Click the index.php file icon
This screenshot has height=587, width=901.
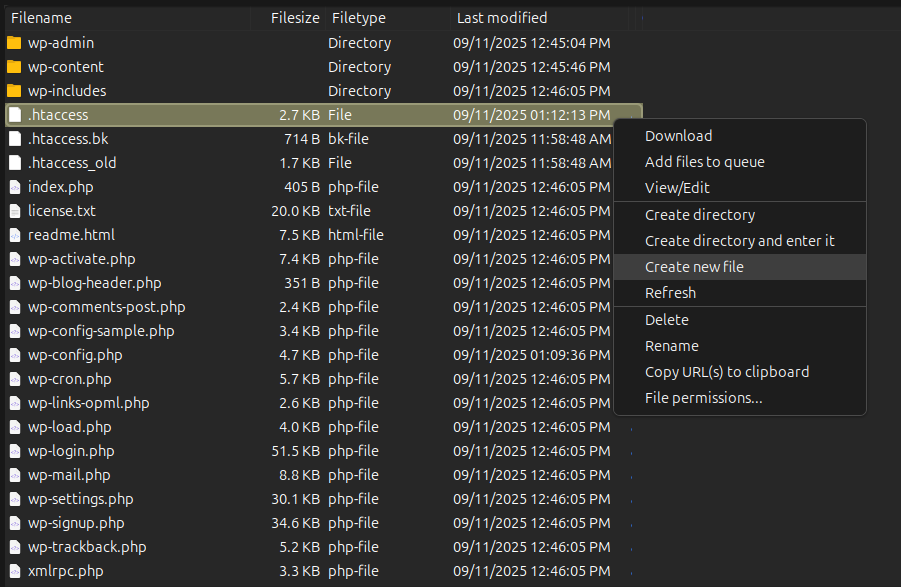15,187
